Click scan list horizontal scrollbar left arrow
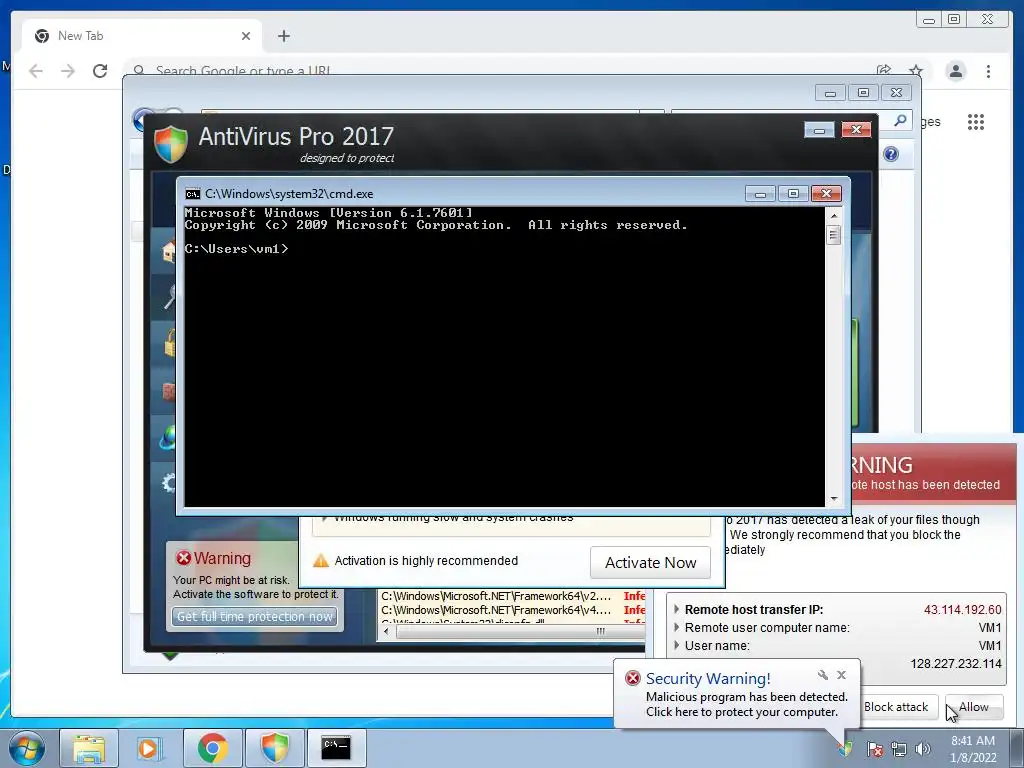 tap(387, 632)
